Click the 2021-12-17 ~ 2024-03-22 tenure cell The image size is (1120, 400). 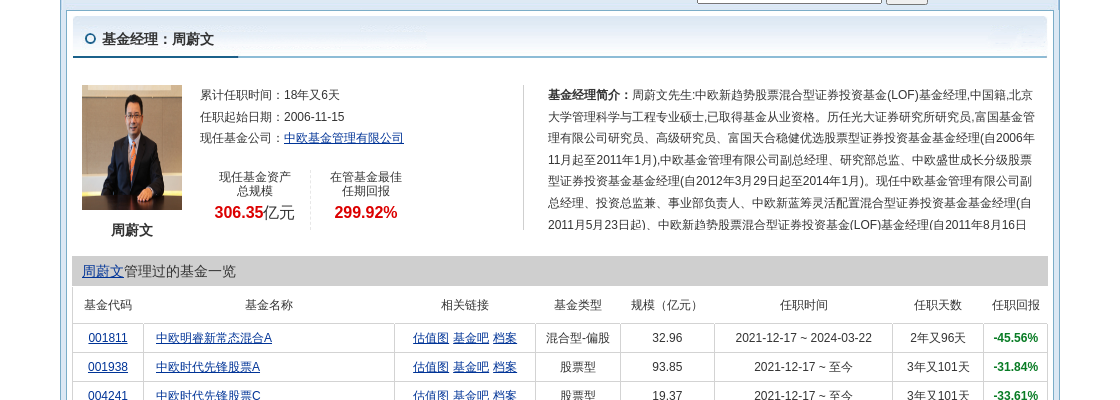click(x=804, y=338)
